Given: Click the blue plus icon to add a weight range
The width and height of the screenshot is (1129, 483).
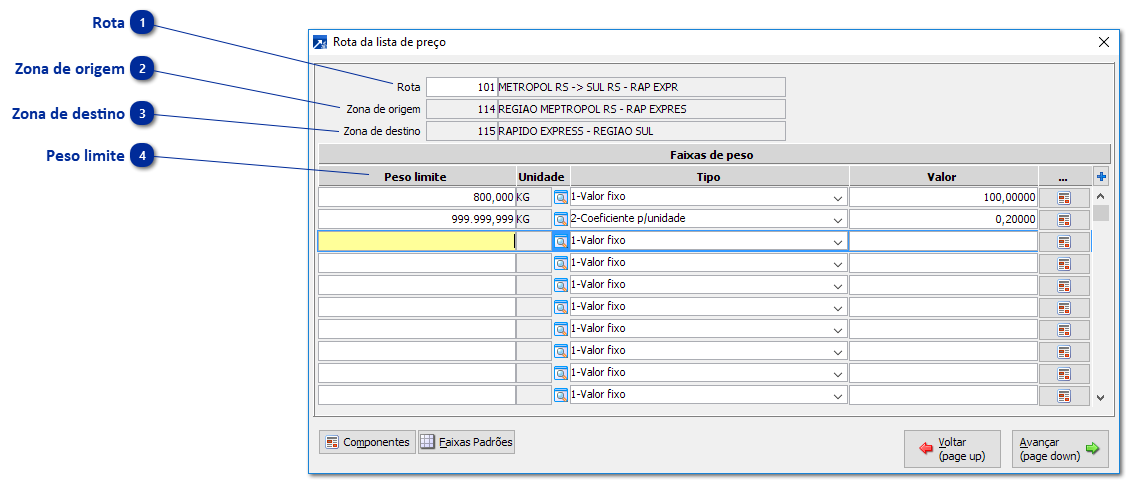Looking at the screenshot, I should (1100, 176).
